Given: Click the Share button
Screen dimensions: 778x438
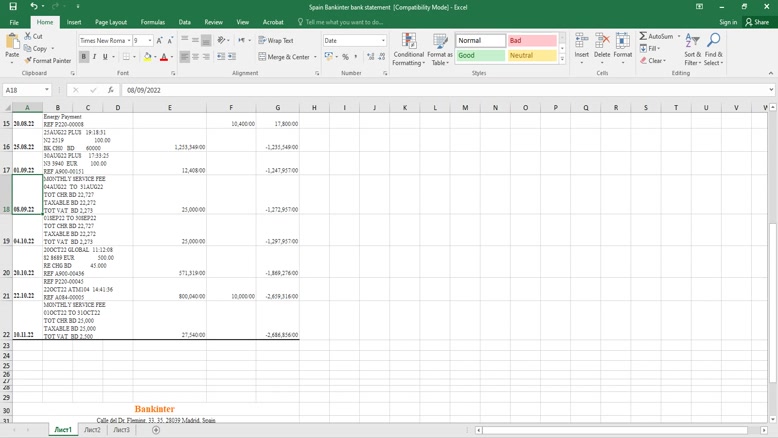Looking at the screenshot, I should pos(757,22).
